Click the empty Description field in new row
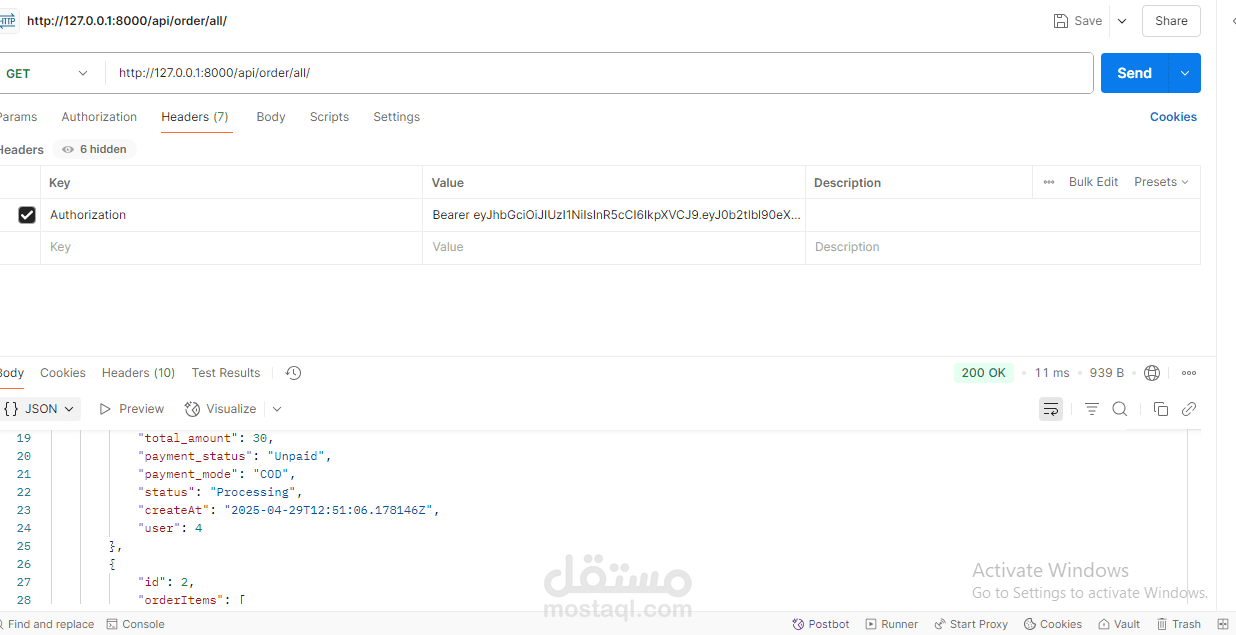Screen dimensions: 1236x635 [1003, 247]
